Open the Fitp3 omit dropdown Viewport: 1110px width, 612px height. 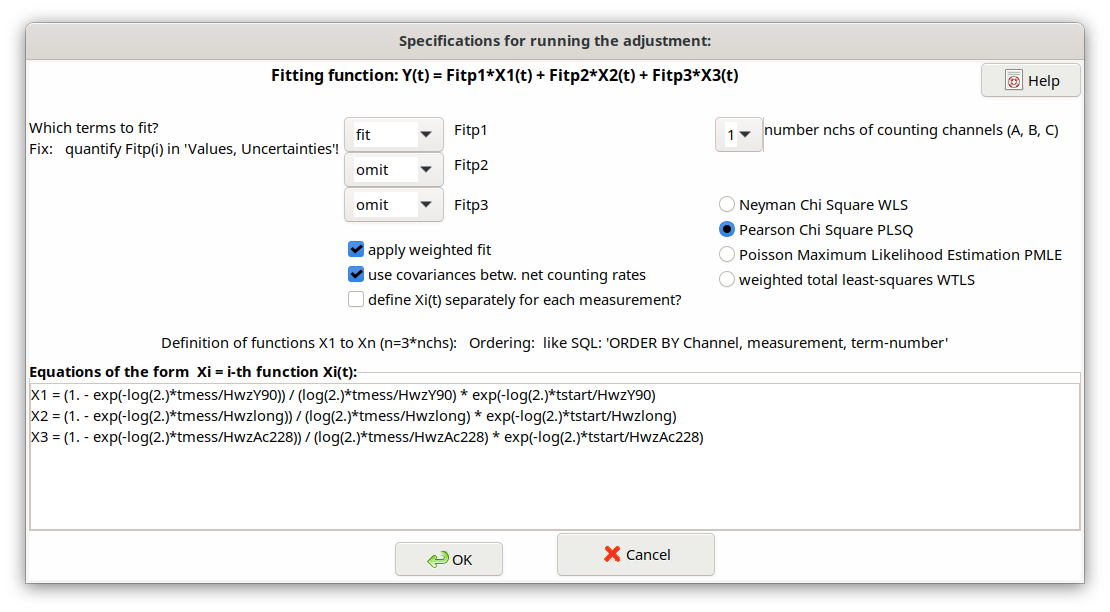click(x=393, y=204)
